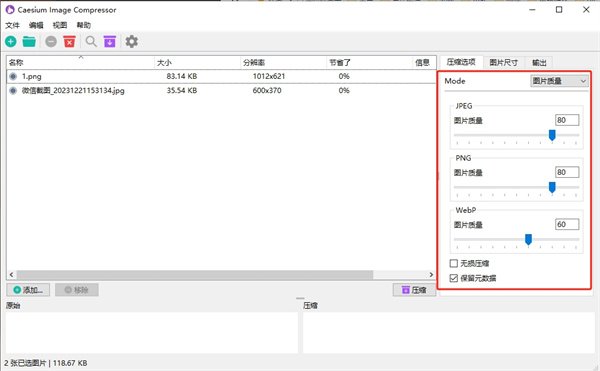
Task: Click the left scroll arrow of the file list
Action: [x=11, y=275]
